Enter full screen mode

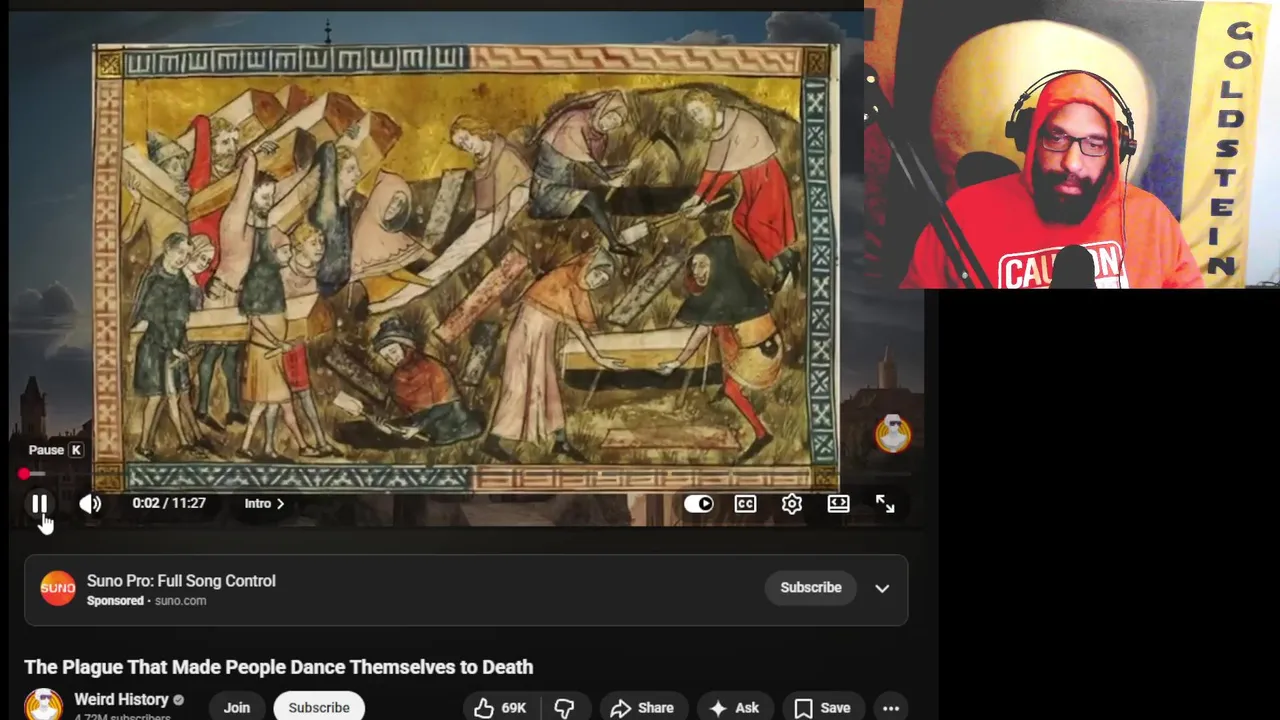(x=885, y=504)
